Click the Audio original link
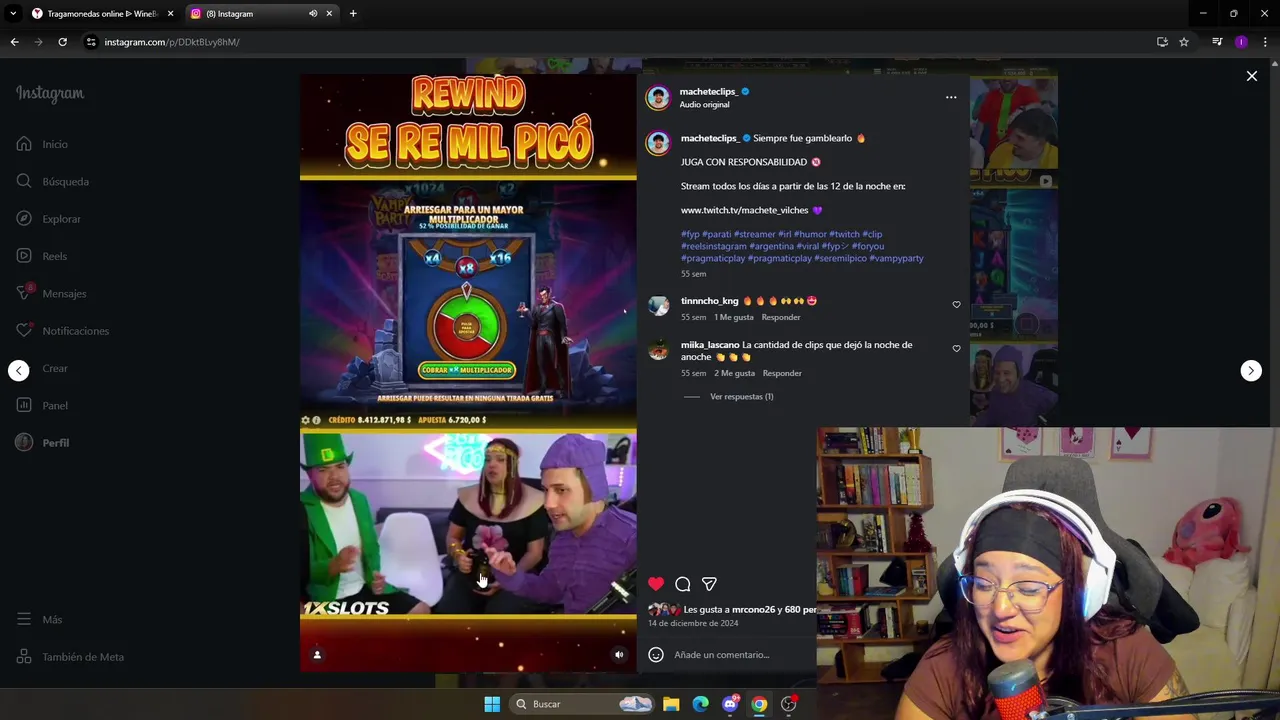This screenshot has width=1280, height=720. coord(704,105)
